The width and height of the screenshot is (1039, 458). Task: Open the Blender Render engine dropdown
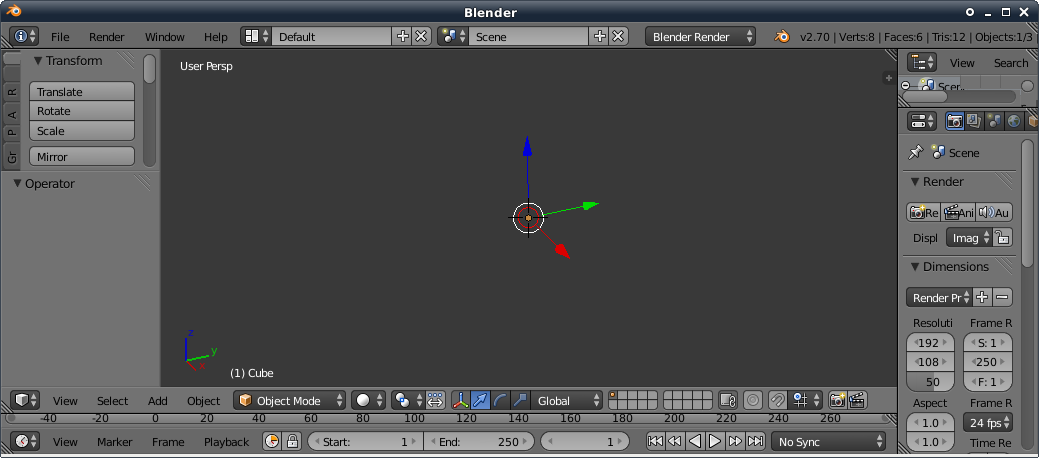700,36
